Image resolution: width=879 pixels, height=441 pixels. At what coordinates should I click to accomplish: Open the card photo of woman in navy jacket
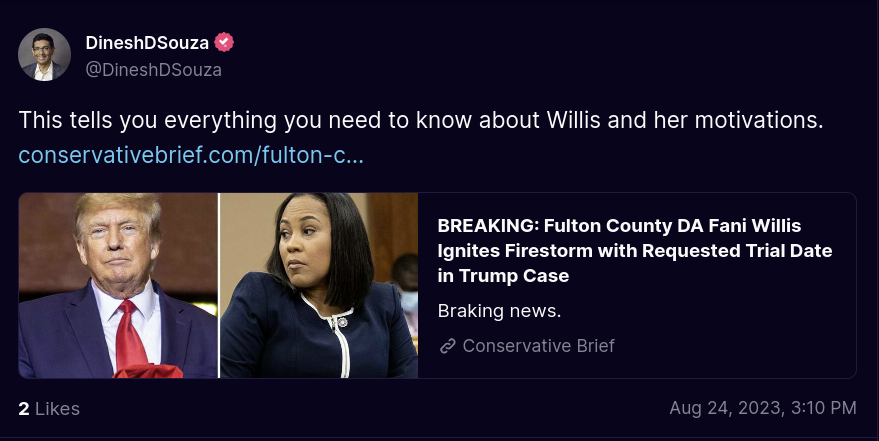319,285
